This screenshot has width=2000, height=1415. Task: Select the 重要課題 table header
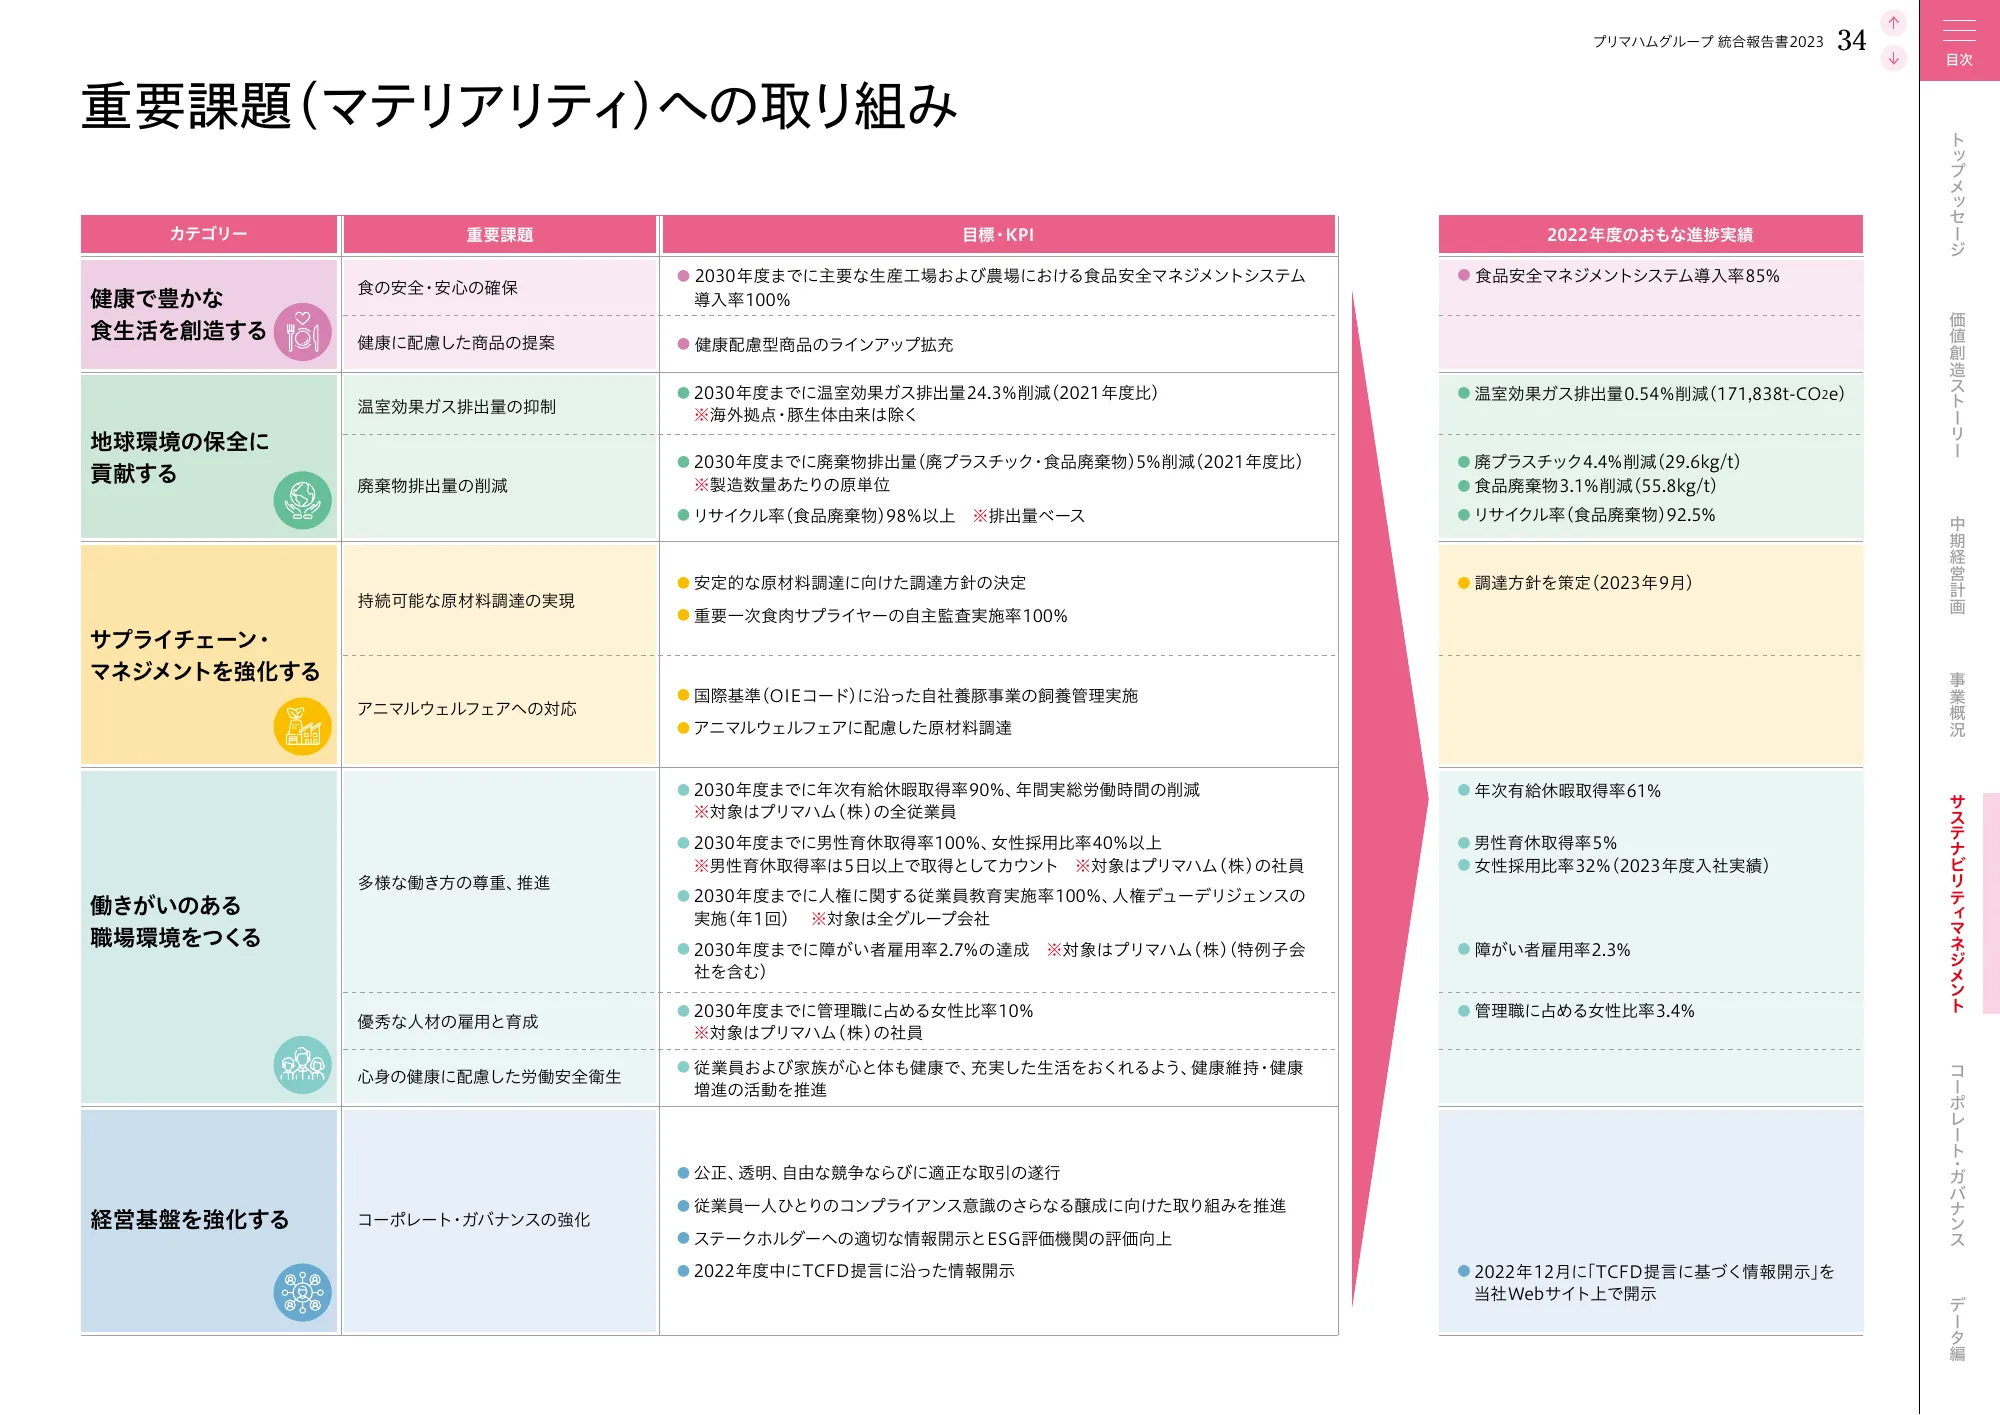pos(500,235)
